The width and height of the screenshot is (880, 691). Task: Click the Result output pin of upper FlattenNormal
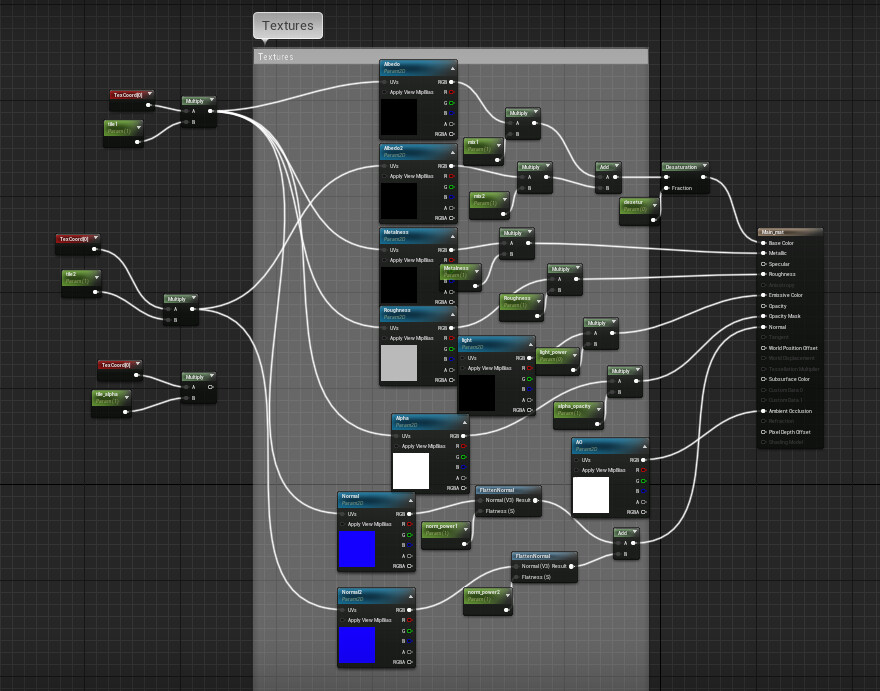[535, 500]
